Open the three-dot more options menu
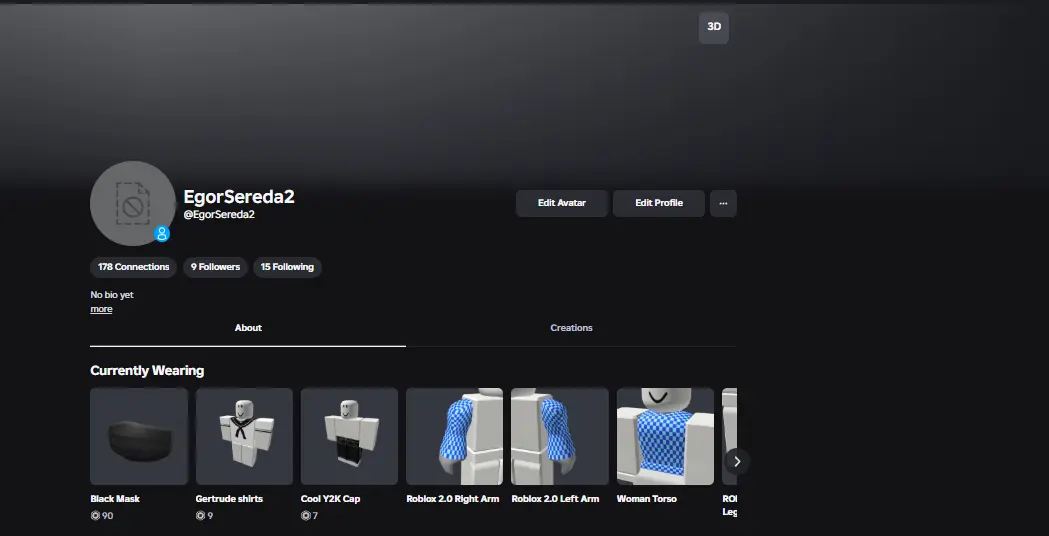 (722, 203)
